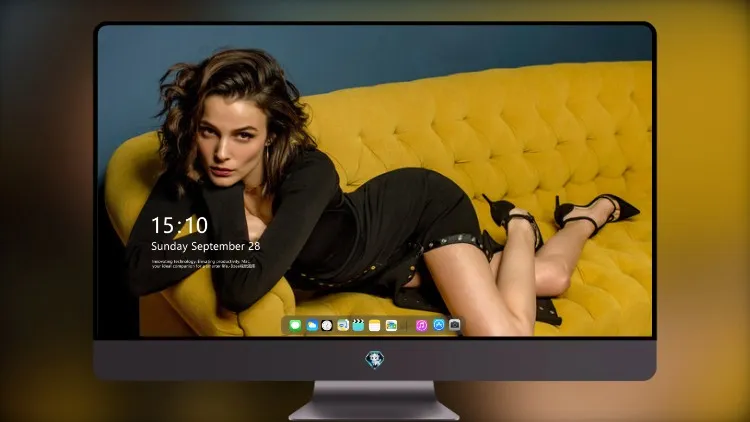Viewport: 750px width, 422px height.
Task: Click empty dock space beside Camera icon
Action: tap(463, 325)
